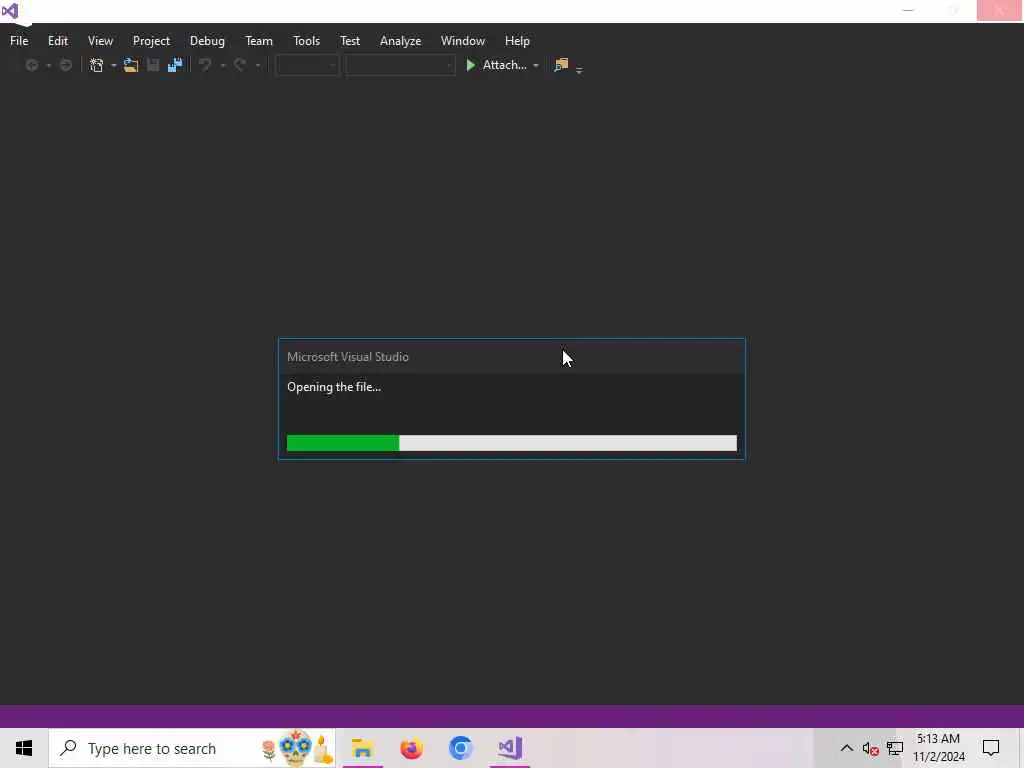Image resolution: width=1024 pixels, height=768 pixels.
Task: Open File Explorer from the taskbar
Action: (362, 748)
